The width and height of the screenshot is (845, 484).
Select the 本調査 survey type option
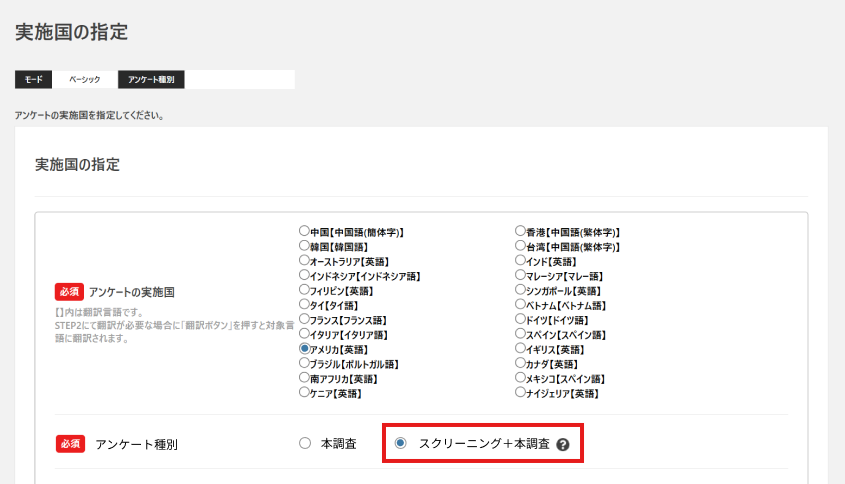pyautogui.click(x=305, y=443)
